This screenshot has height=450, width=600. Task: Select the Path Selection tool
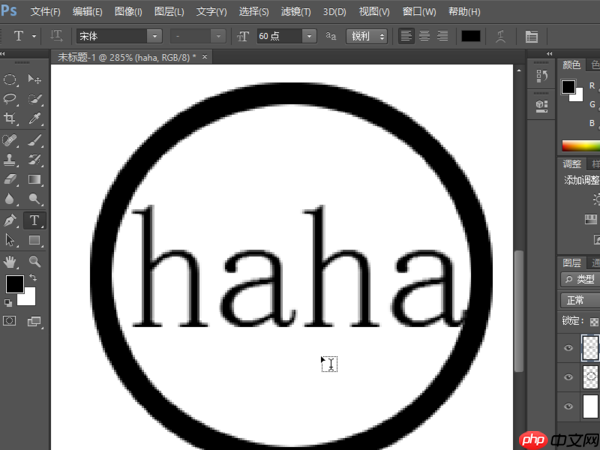point(10,240)
